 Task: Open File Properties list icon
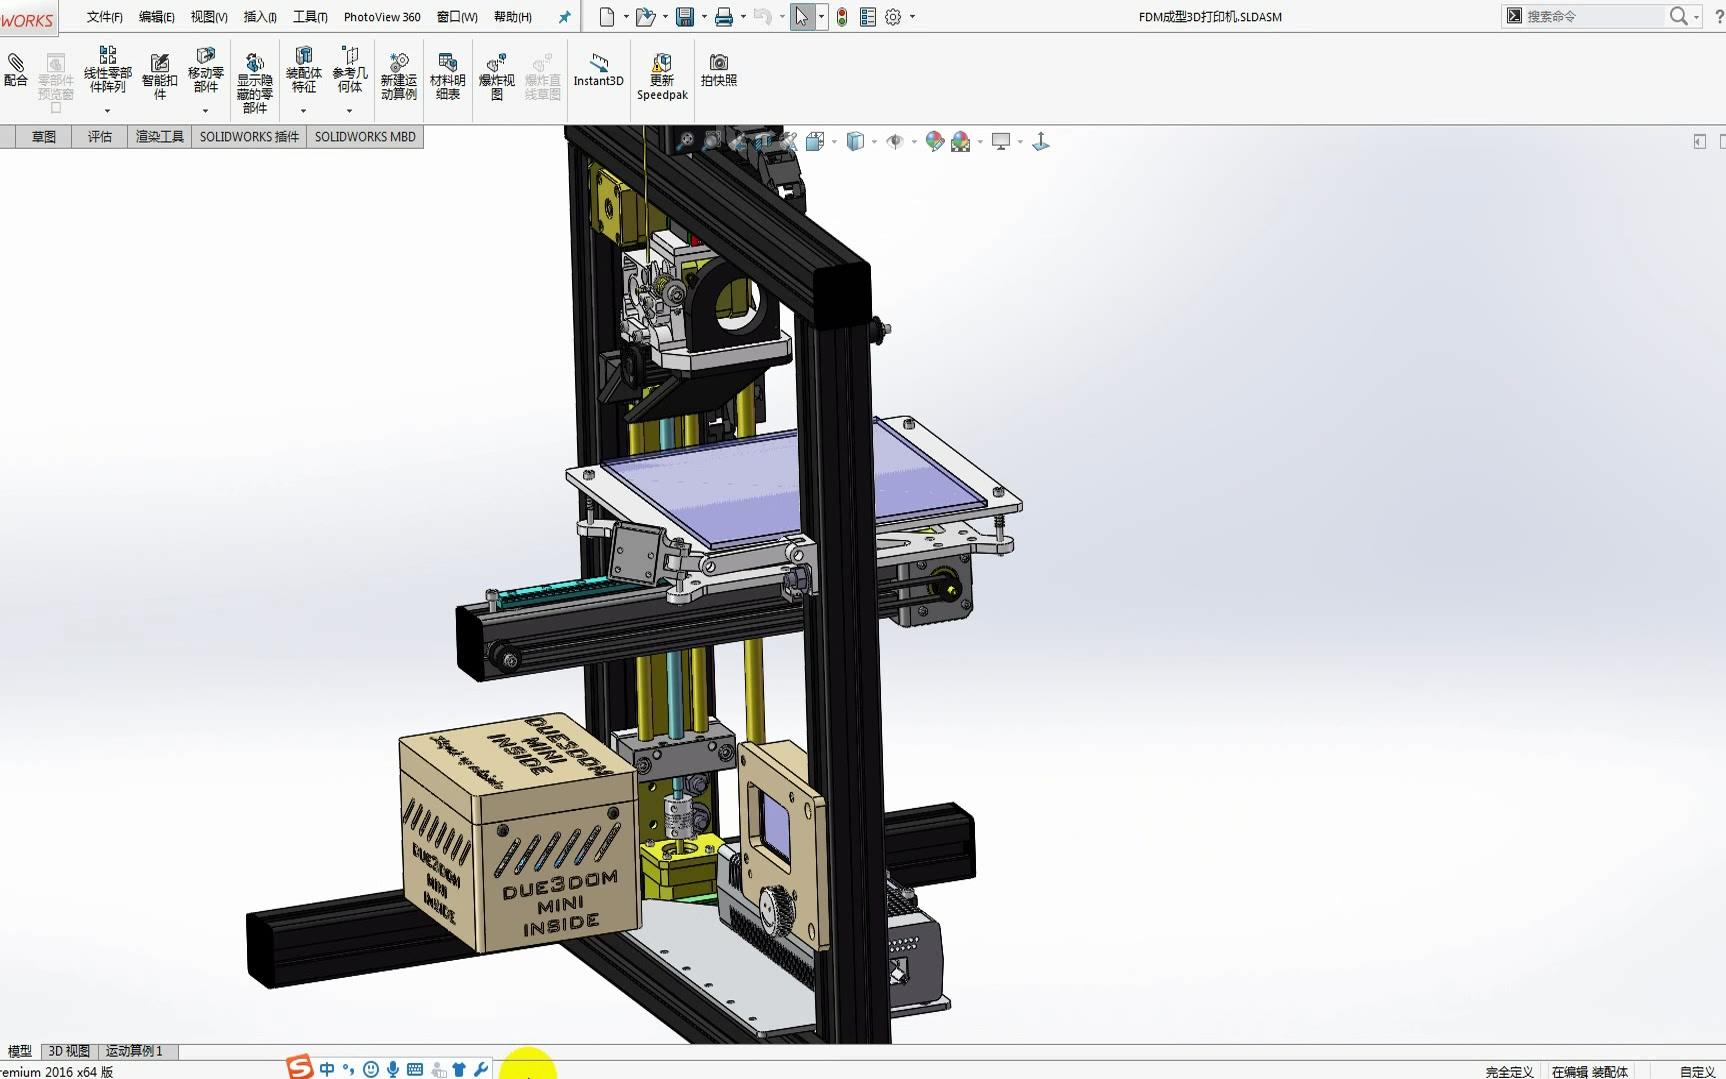(867, 17)
